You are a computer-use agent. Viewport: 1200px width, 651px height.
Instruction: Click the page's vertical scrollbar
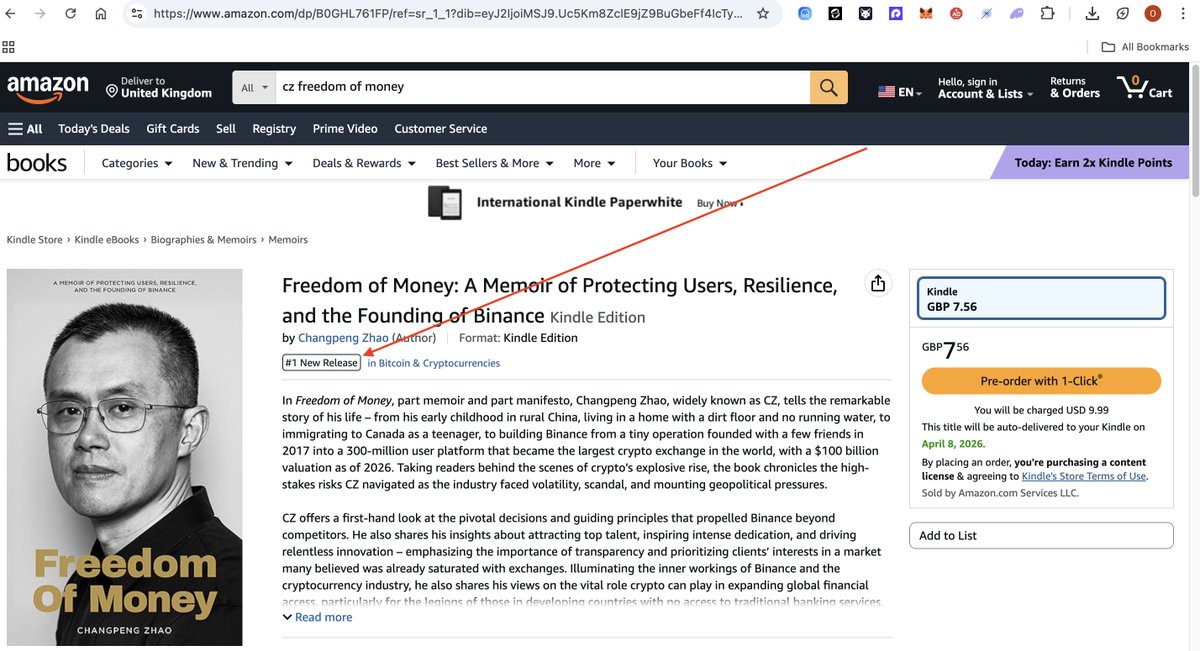click(x=1194, y=130)
